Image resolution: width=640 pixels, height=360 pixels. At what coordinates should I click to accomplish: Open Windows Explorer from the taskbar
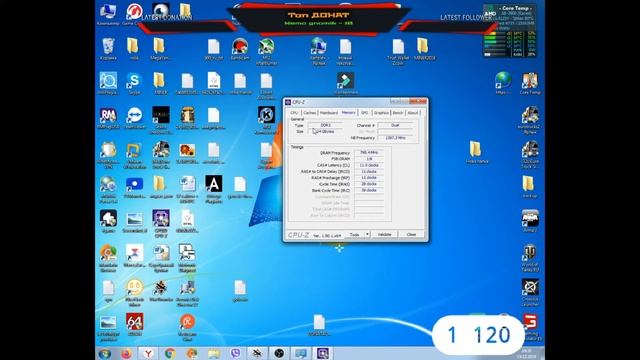pos(214,353)
